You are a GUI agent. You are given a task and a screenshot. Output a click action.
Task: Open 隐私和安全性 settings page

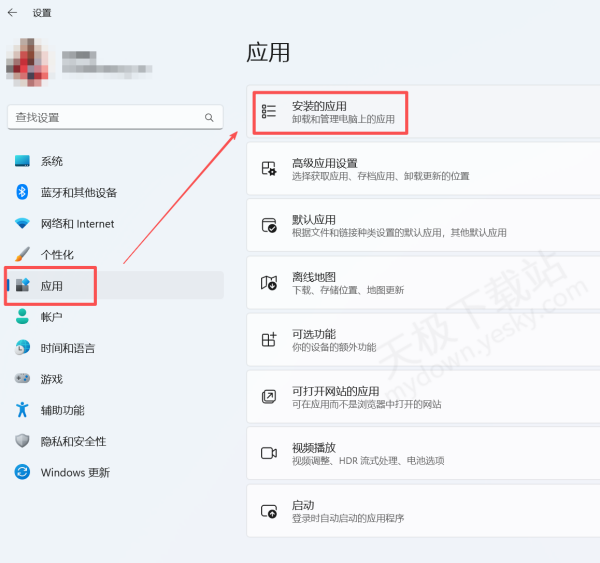[73, 441]
